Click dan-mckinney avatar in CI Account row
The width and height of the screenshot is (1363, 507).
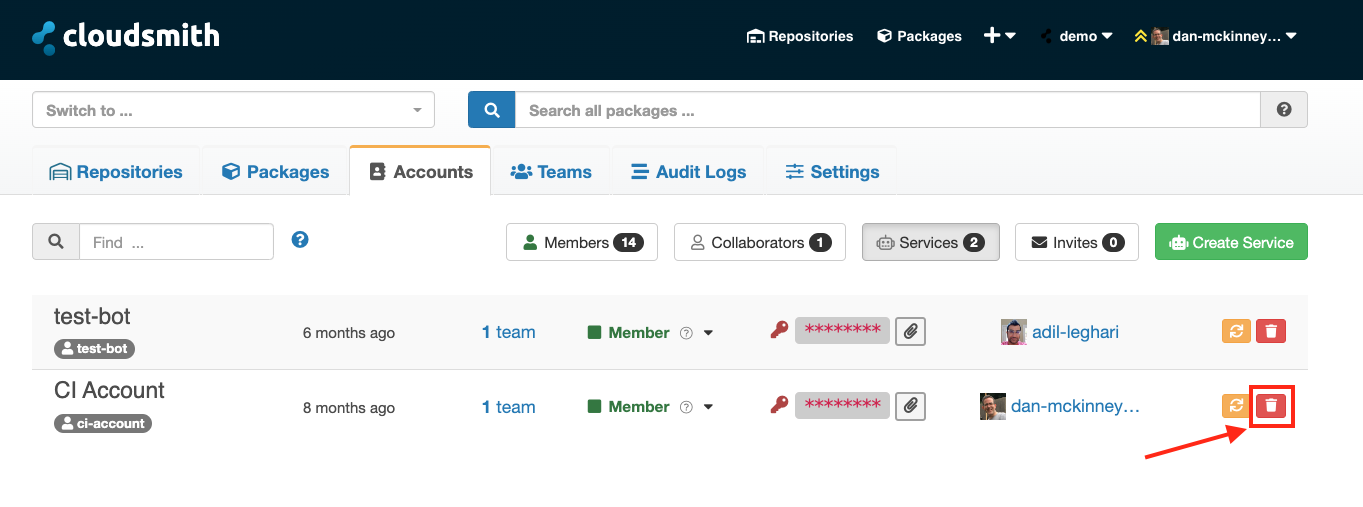[993, 406]
